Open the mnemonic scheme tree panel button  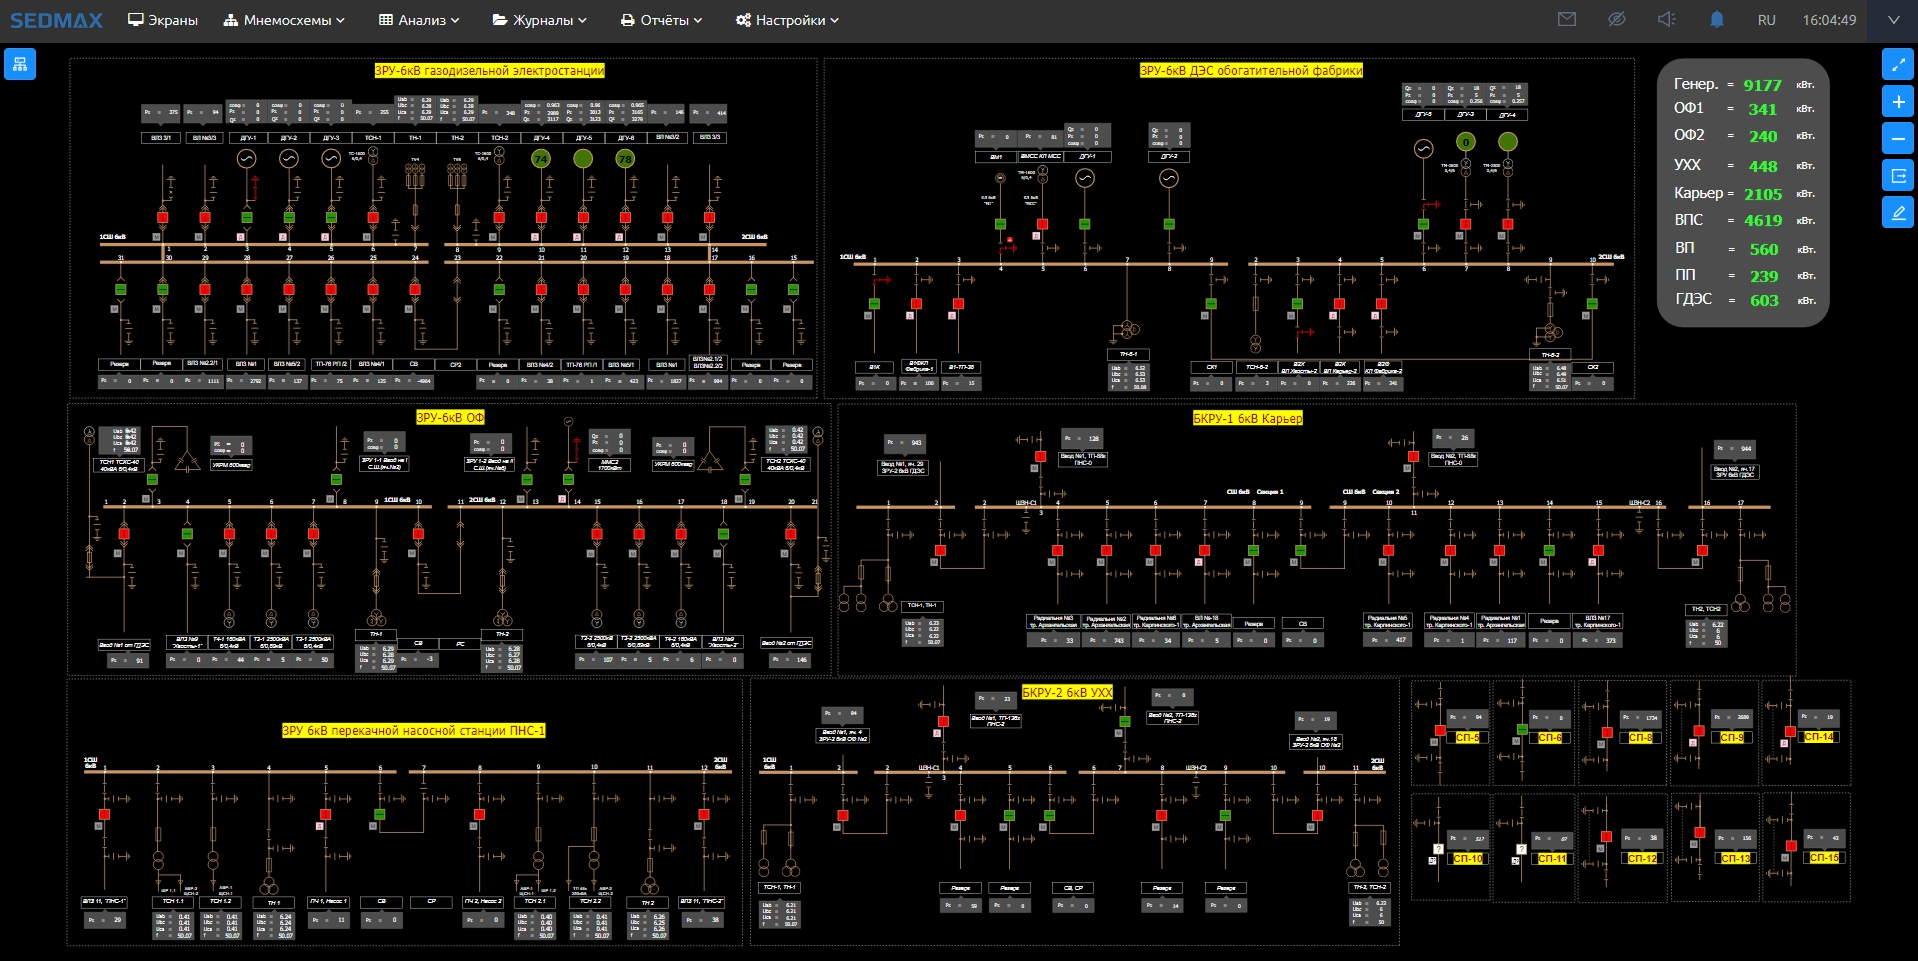[x=20, y=64]
